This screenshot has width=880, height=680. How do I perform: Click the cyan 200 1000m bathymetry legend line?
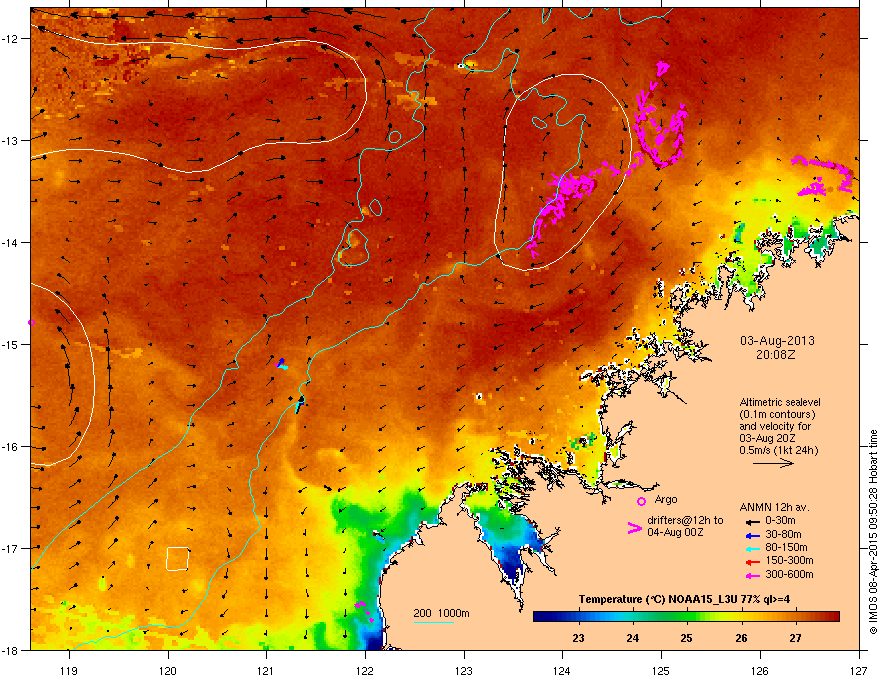point(433,622)
